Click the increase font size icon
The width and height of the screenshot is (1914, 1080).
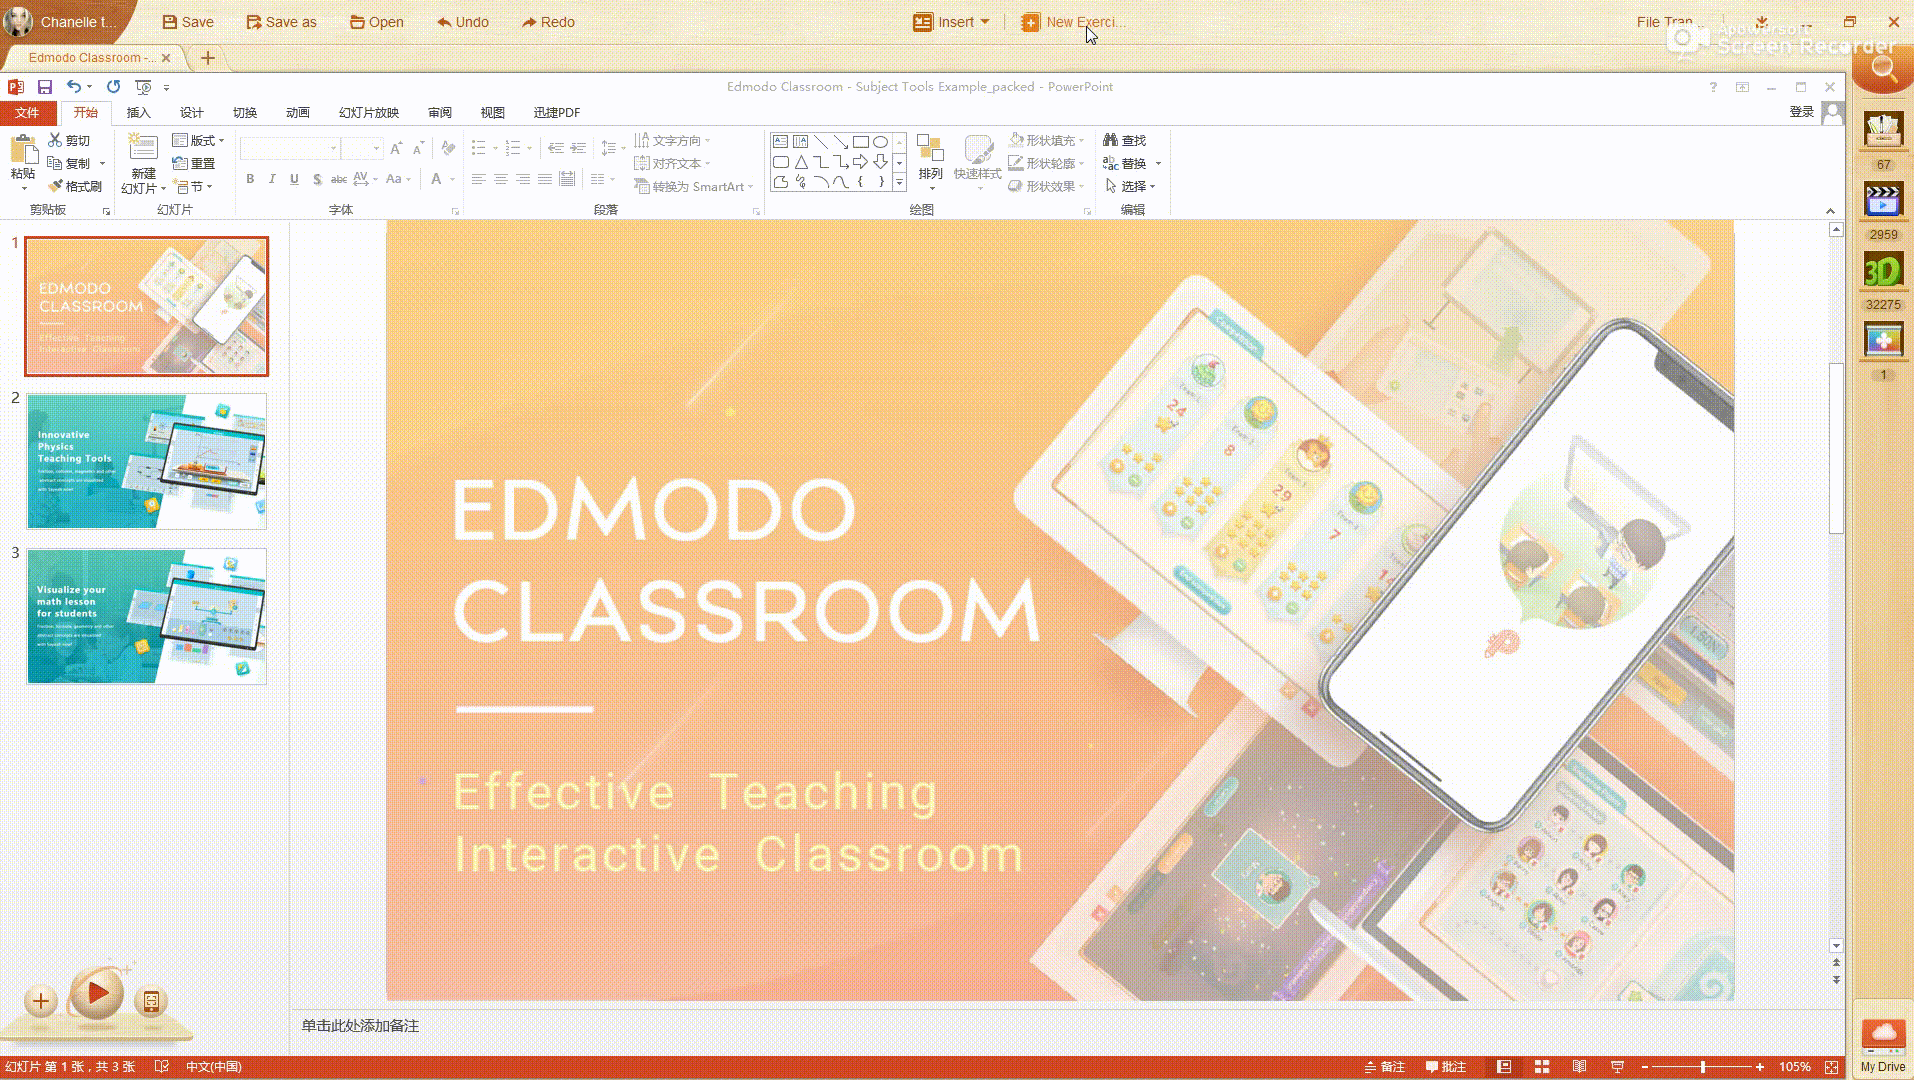pyautogui.click(x=396, y=149)
